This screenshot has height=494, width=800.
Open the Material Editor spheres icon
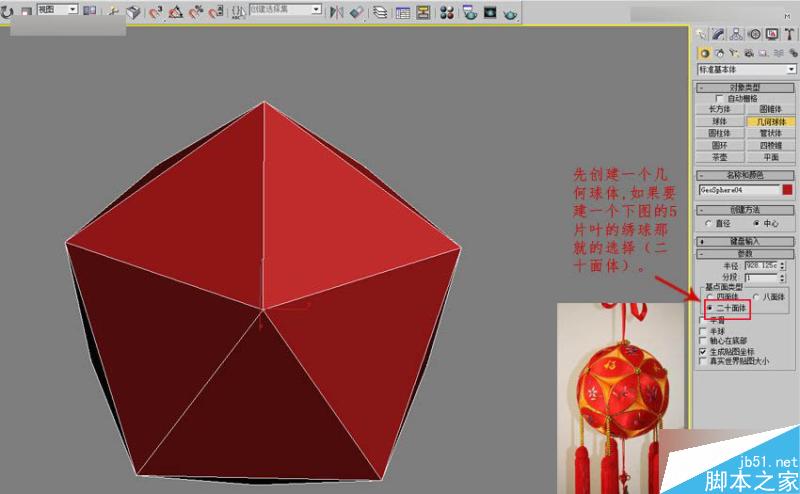pyautogui.click(x=447, y=12)
